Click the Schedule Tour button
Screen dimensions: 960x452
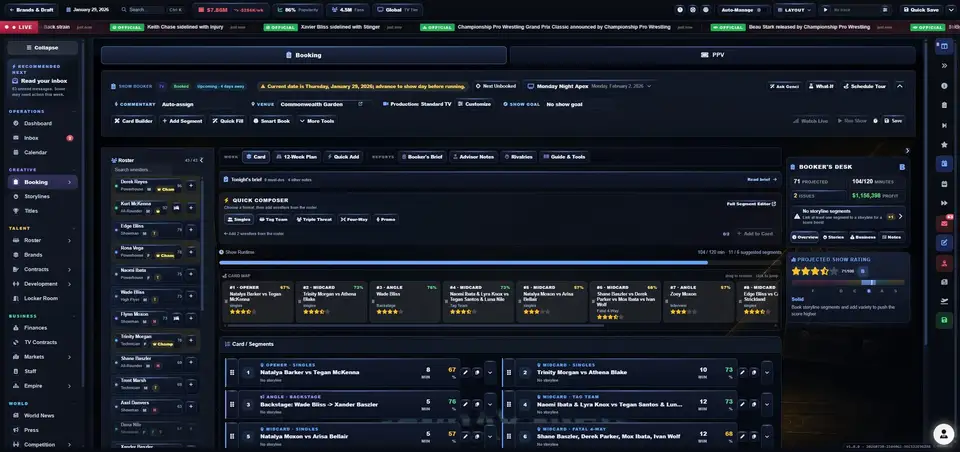tap(864, 86)
